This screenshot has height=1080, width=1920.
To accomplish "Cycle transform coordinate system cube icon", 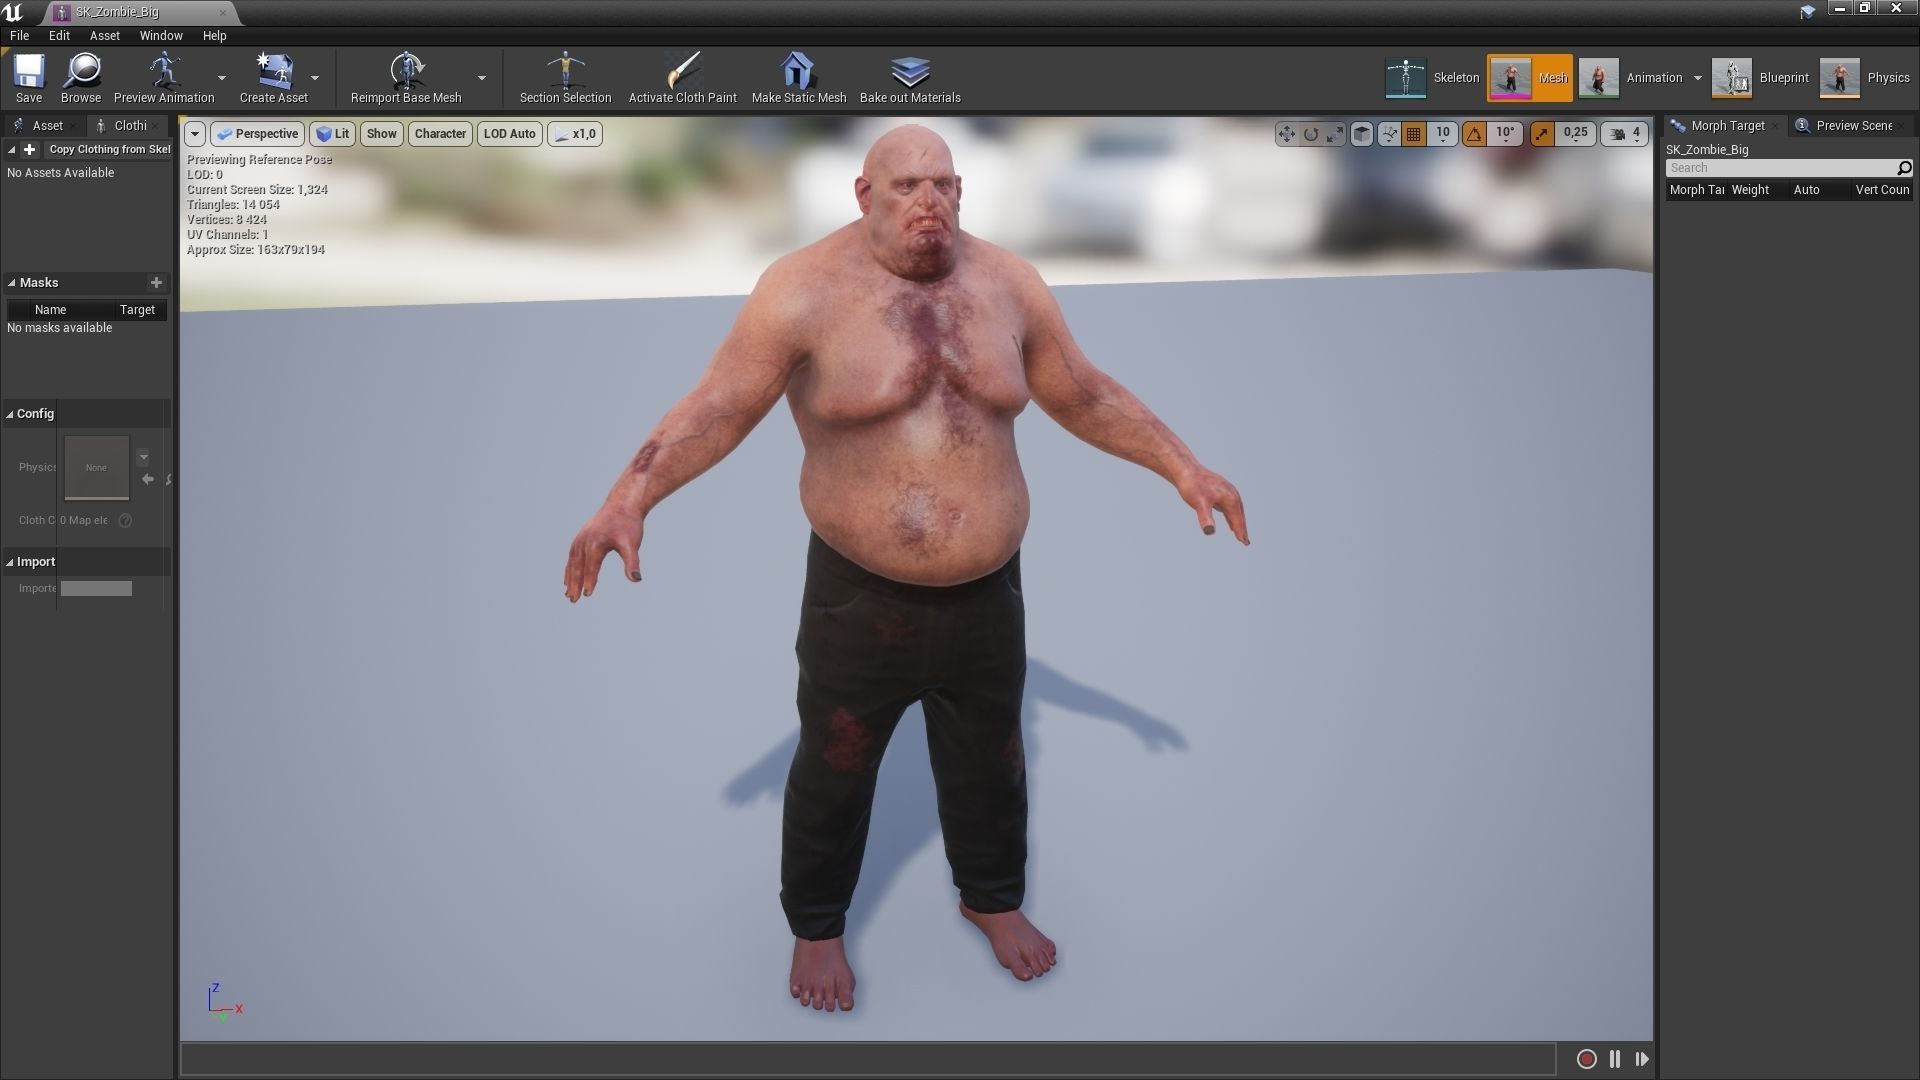I will 1361,134.
